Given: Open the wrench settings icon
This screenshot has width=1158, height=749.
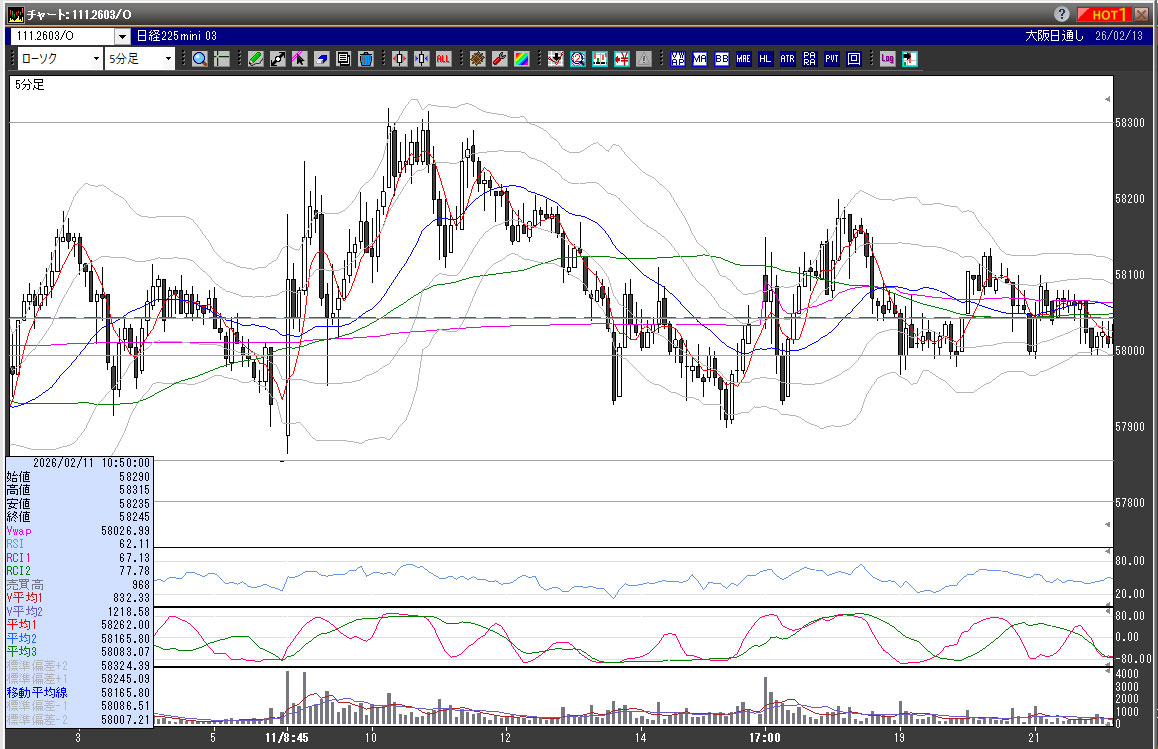Looking at the screenshot, I should click(x=500, y=59).
